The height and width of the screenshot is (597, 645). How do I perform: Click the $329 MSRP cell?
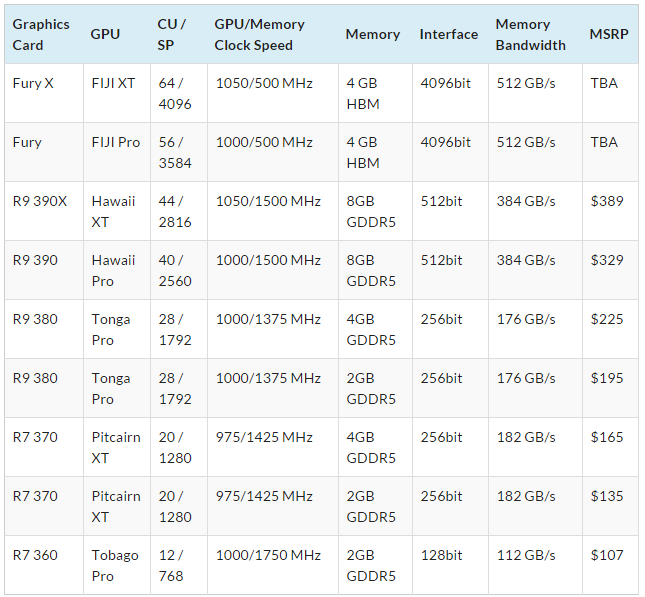(x=610, y=270)
